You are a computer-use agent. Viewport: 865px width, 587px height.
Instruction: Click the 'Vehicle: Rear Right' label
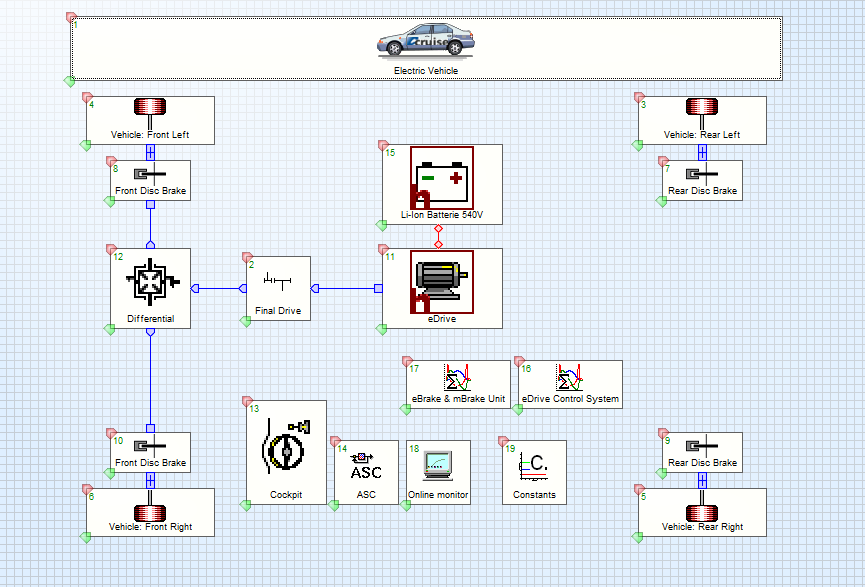(702, 526)
